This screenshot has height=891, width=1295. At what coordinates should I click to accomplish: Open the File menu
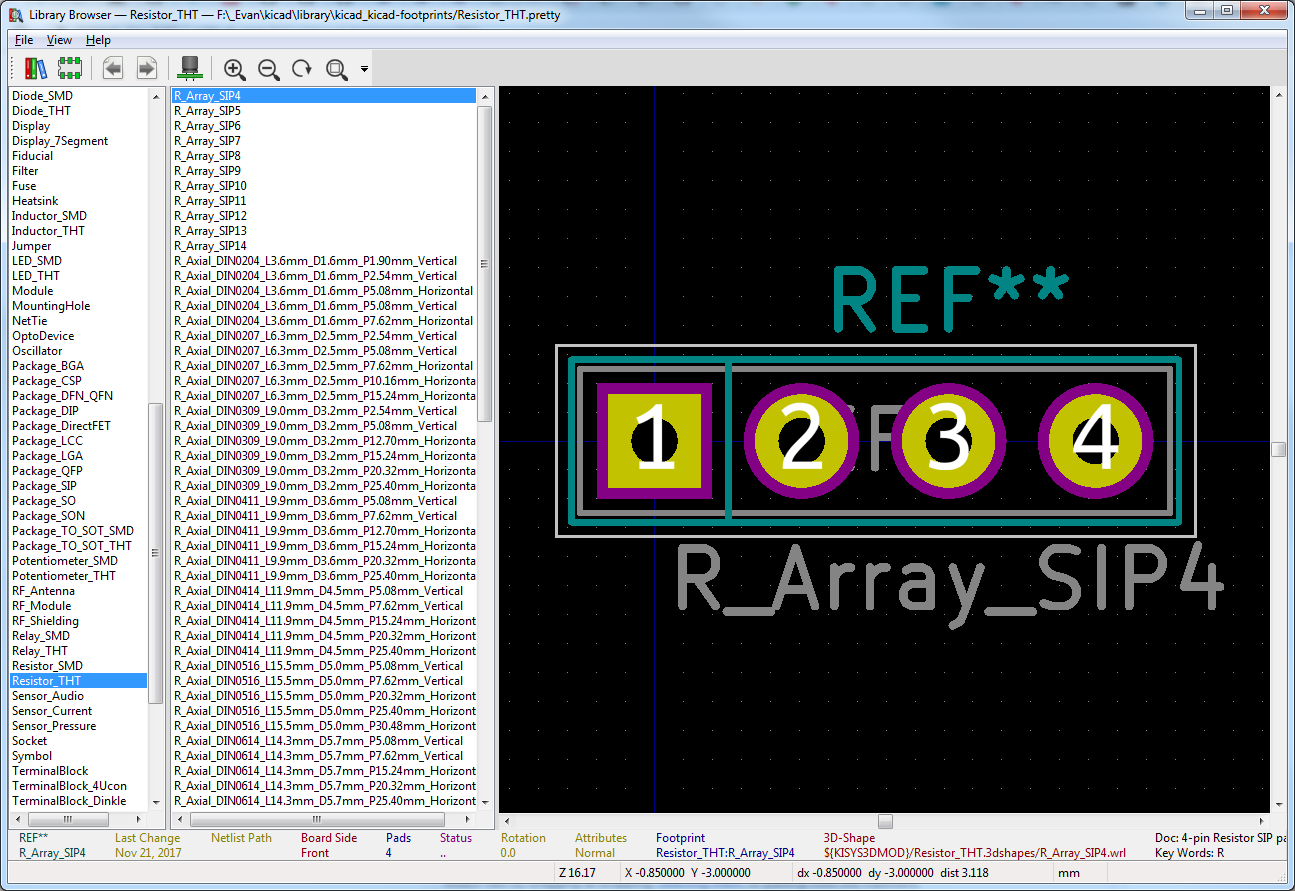(x=23, y=40)
